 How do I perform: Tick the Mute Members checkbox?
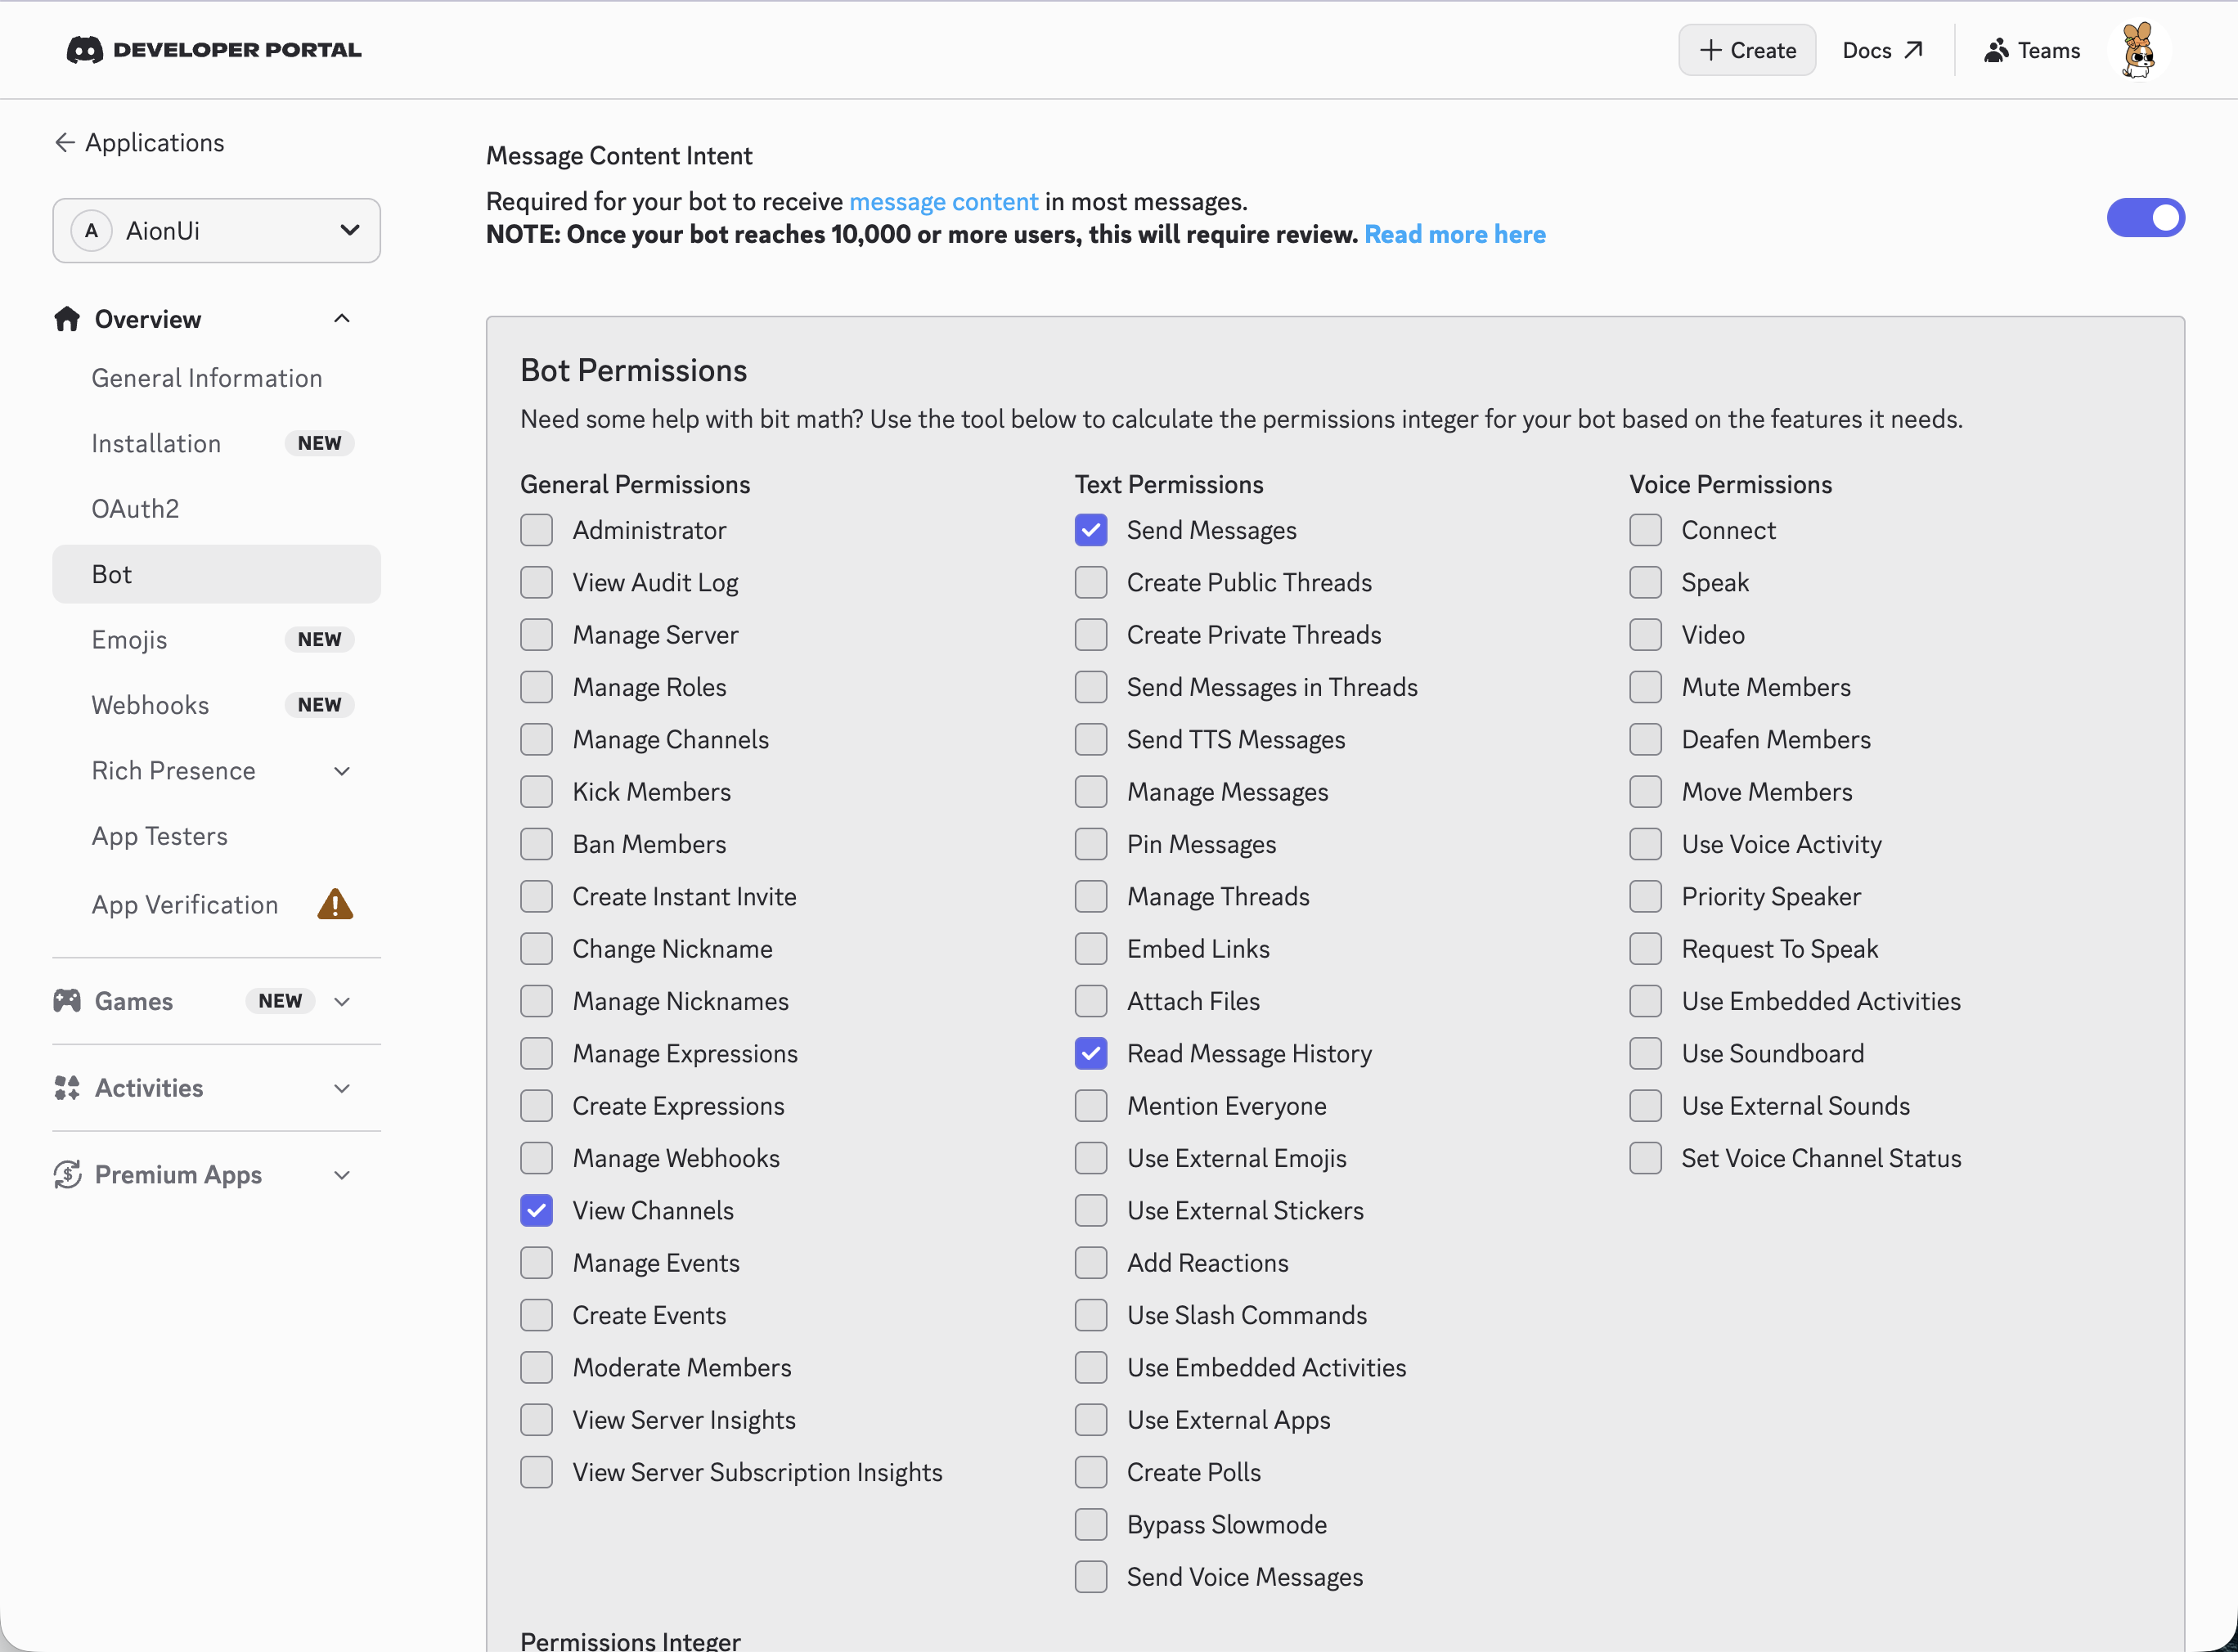(1645, 687)
